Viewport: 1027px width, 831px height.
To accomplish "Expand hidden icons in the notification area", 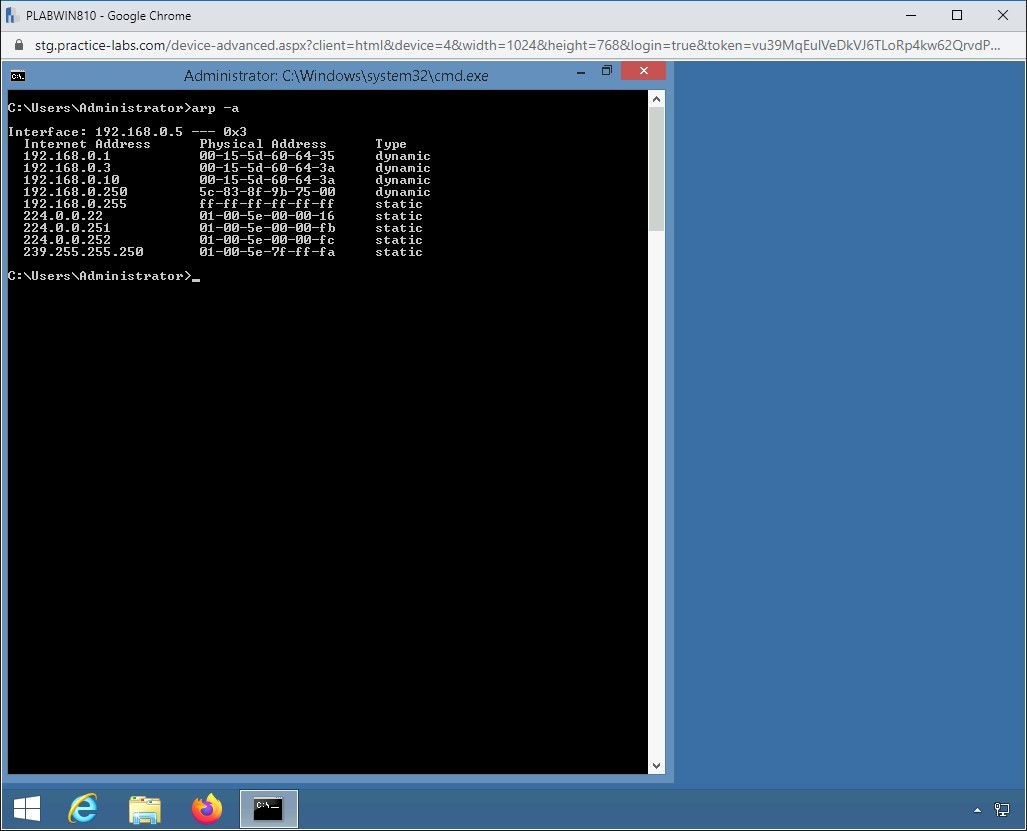I will click(x=977, y=808).
